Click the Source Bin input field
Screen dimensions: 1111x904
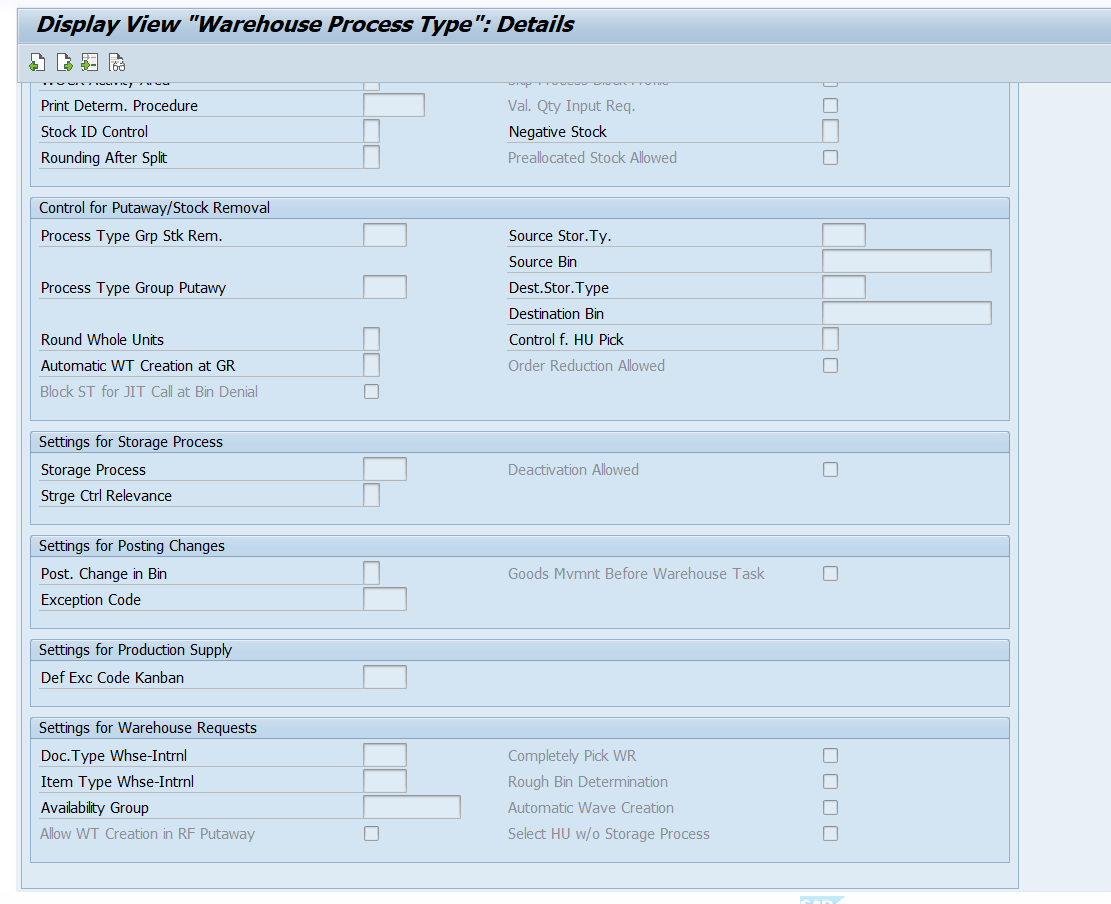point(906,261)
